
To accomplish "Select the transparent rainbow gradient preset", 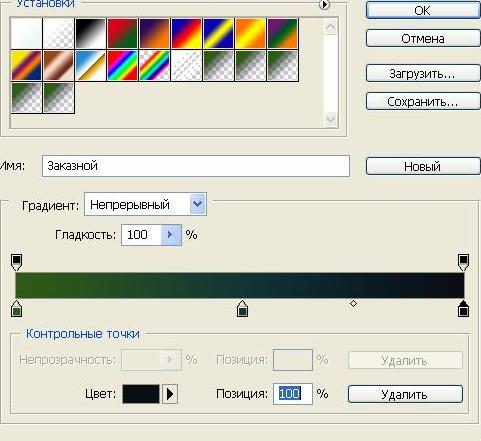I will tap(155, 65).
